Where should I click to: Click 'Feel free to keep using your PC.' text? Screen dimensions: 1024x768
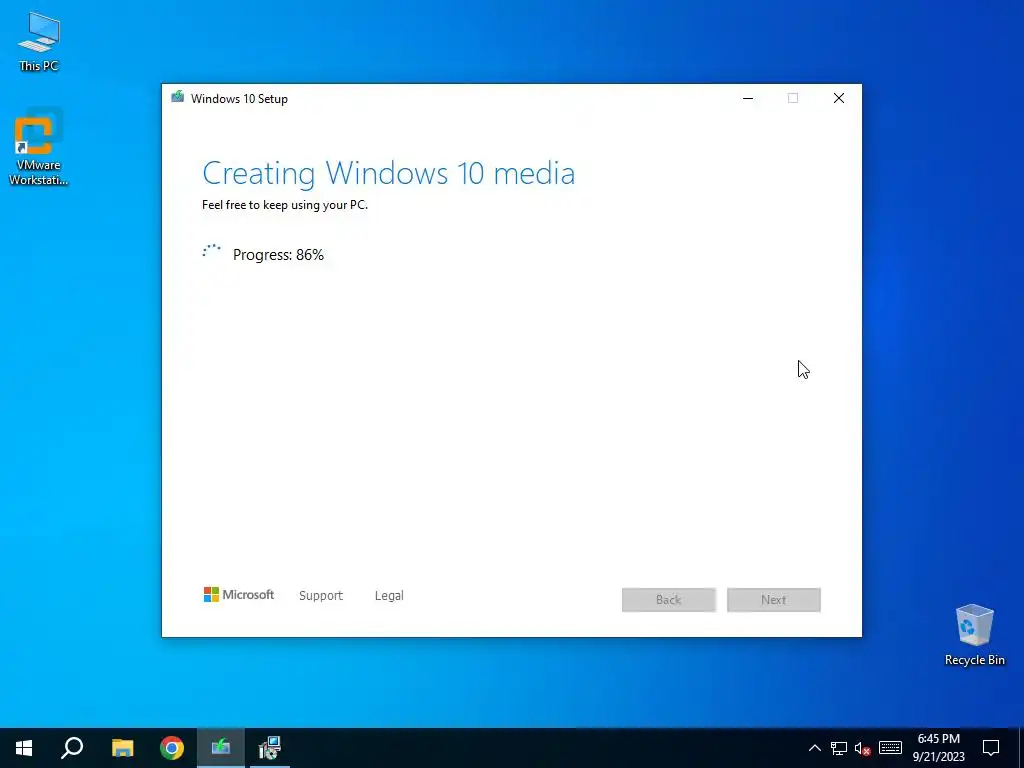285,205
